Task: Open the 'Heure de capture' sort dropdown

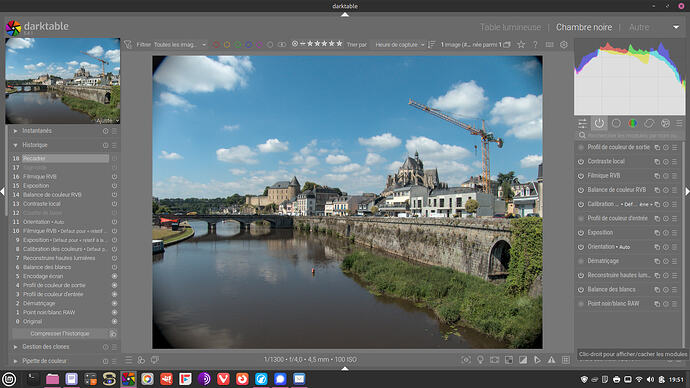Action: [400, 44]
